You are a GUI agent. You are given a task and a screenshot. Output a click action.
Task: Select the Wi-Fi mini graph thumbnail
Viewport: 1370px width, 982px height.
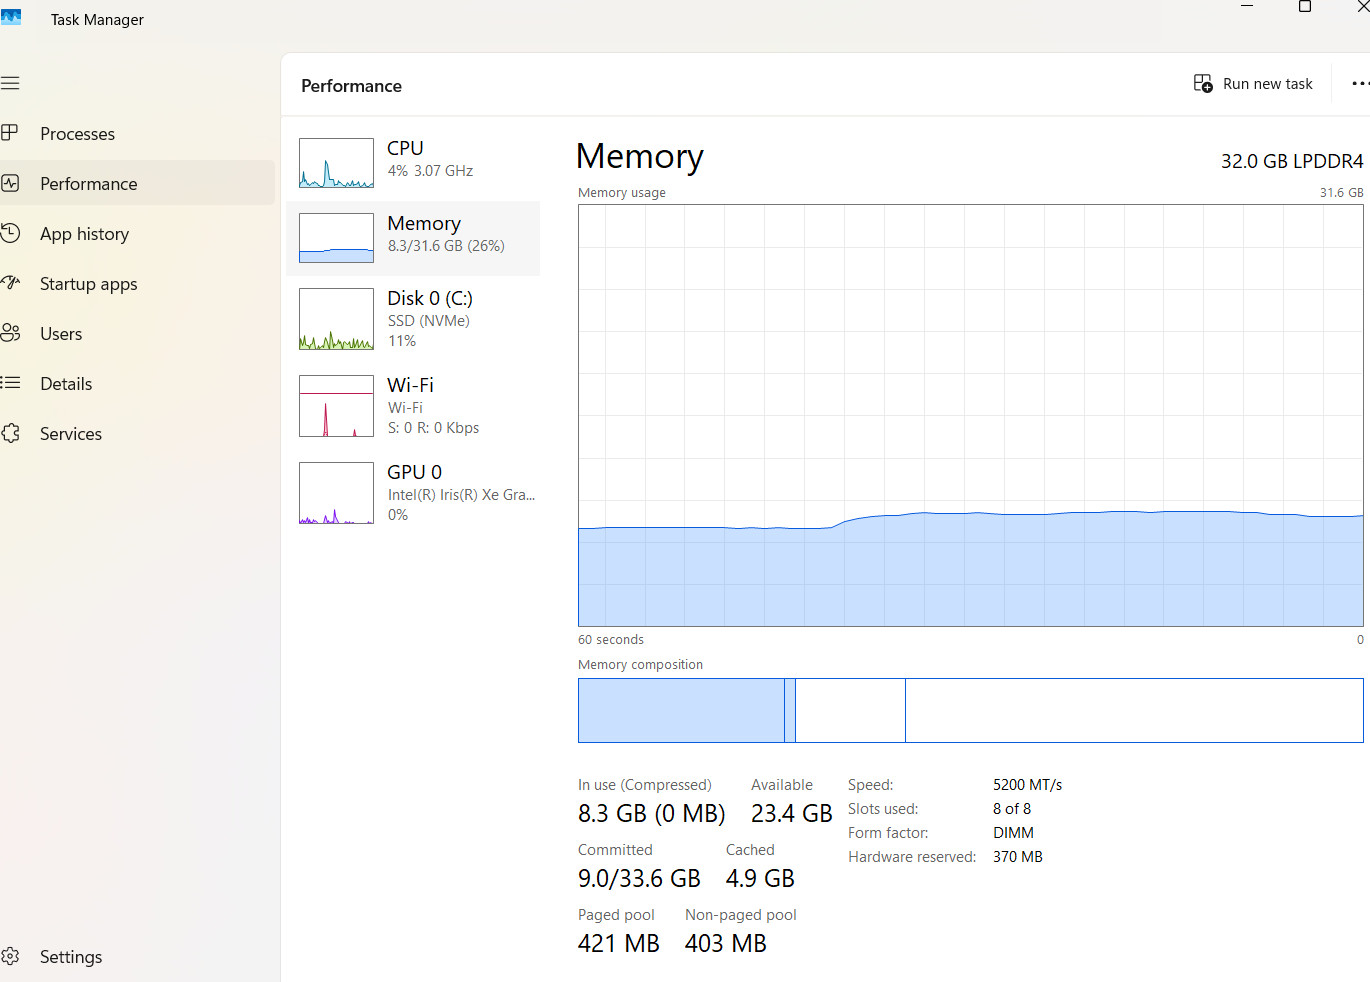[x=336, y=406]
